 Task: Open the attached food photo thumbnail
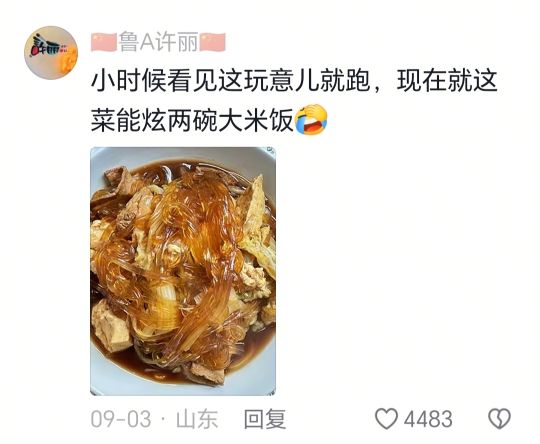click(x=183, y=271)
